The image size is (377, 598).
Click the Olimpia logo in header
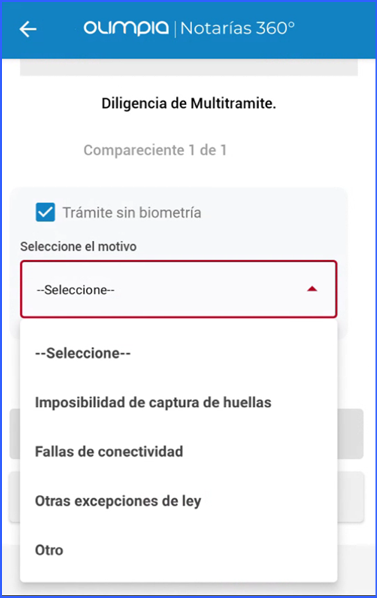pos(126,28)
